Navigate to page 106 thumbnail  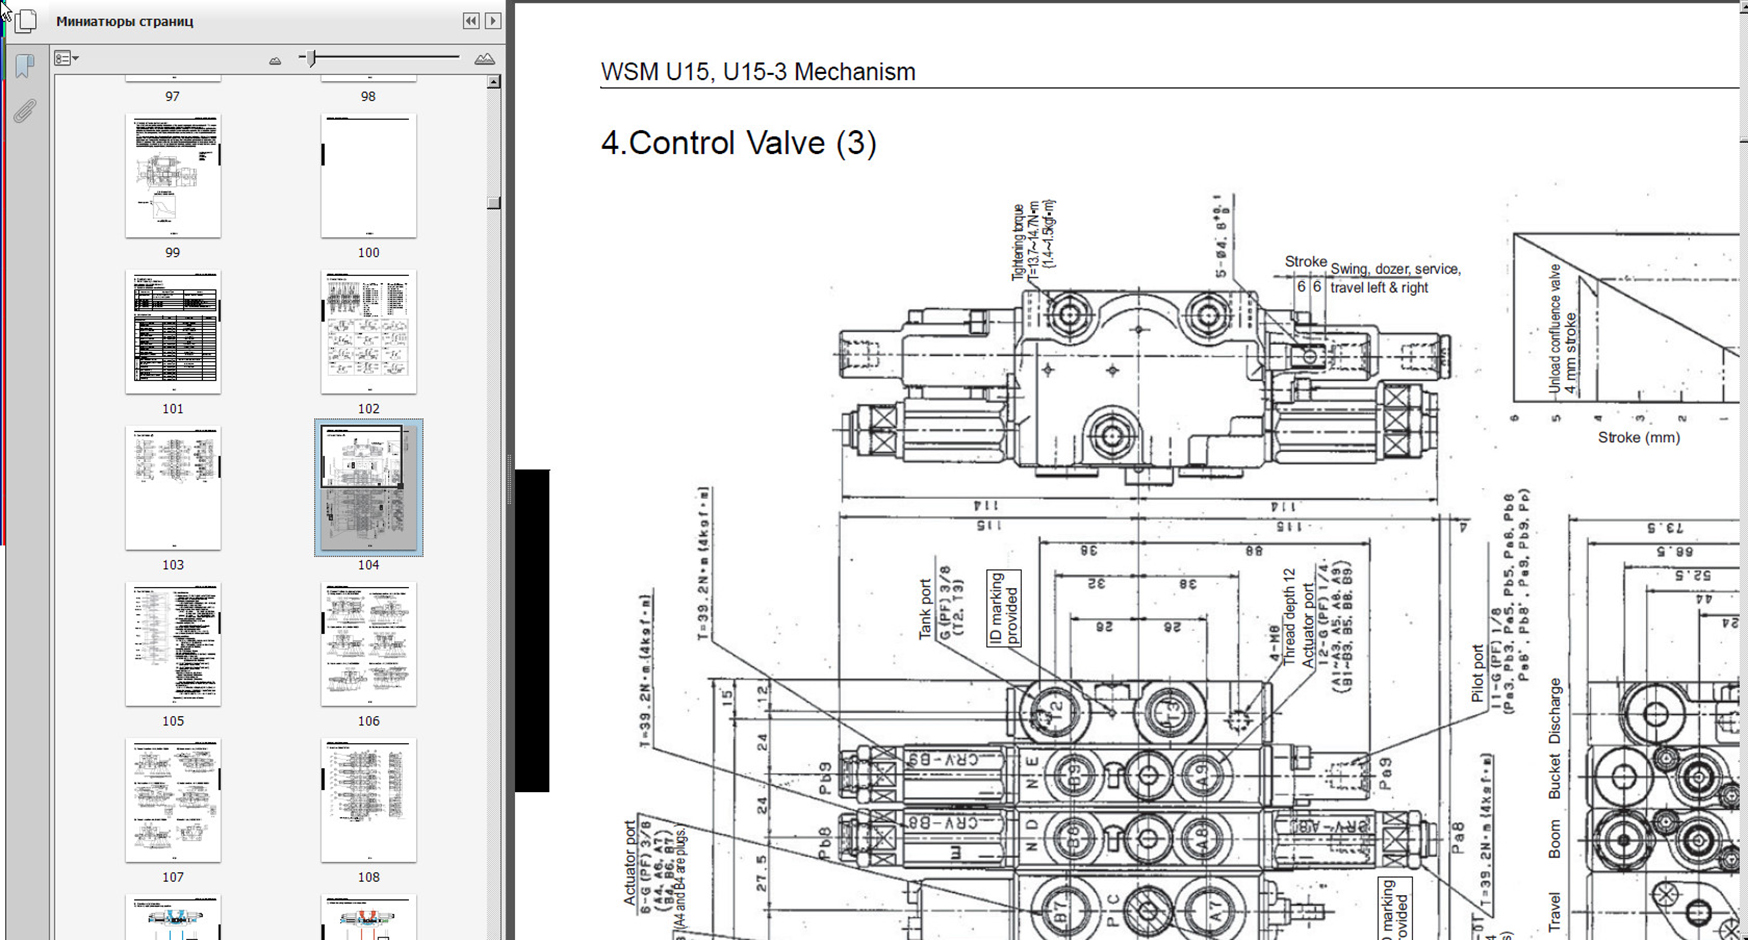[x=368, y=644]
